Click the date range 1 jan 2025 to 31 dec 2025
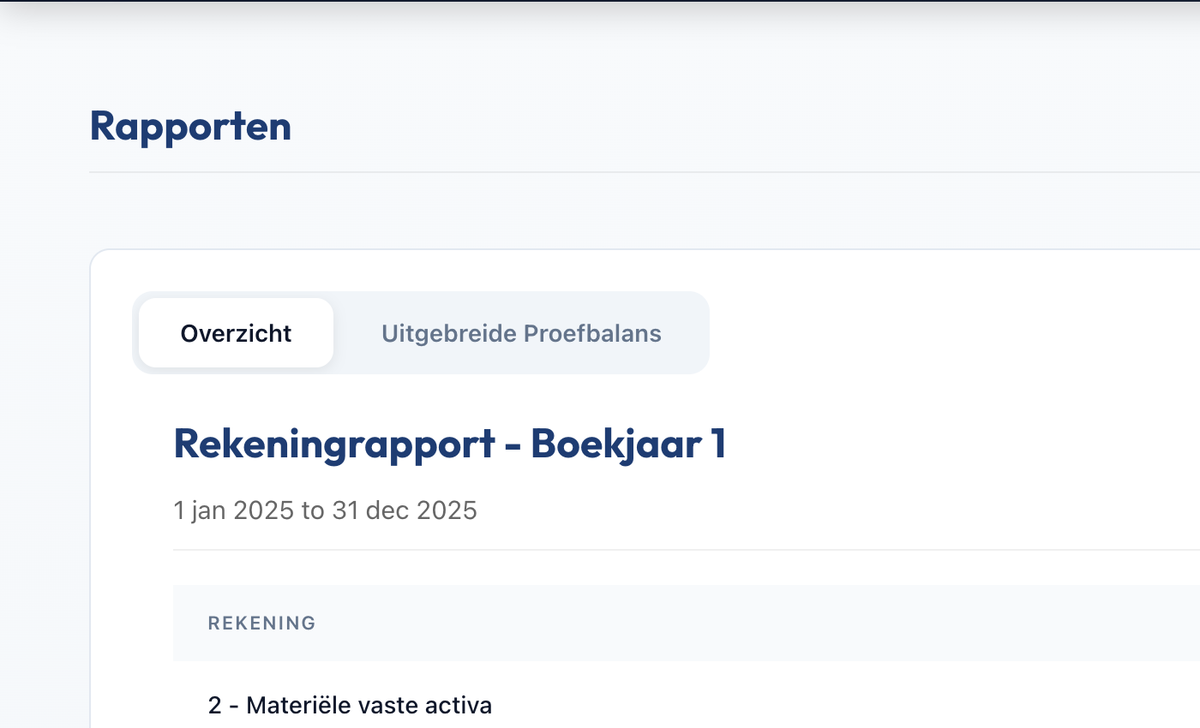Image resolution: width=1200 pixels, height=728 pixels. point(325,510)
